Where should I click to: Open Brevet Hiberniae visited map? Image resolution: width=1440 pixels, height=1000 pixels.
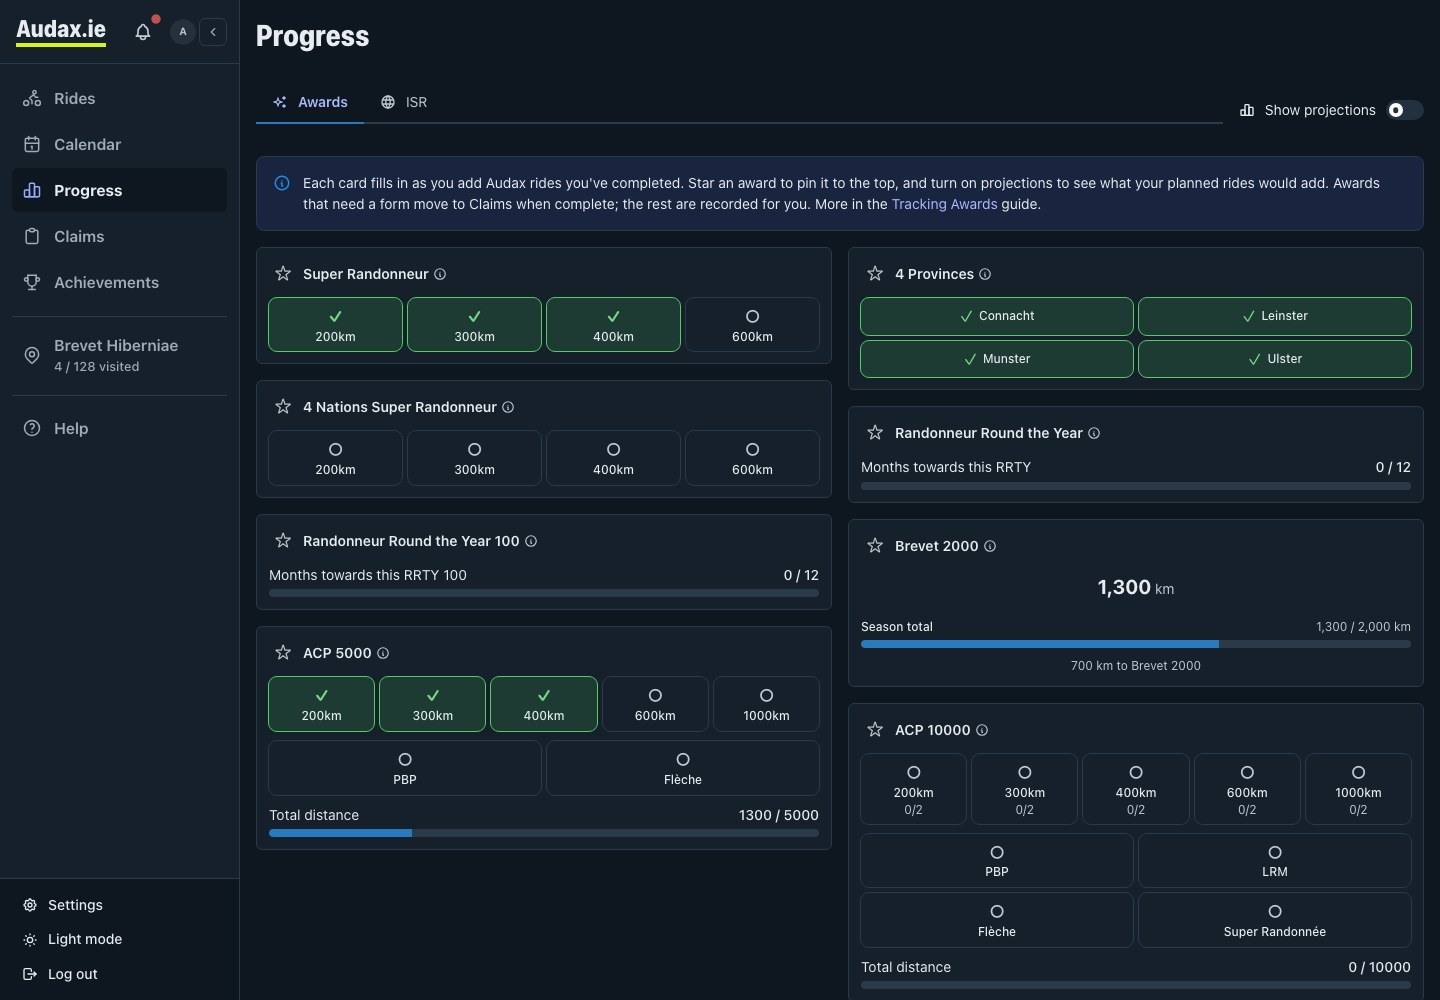[120, 355]
